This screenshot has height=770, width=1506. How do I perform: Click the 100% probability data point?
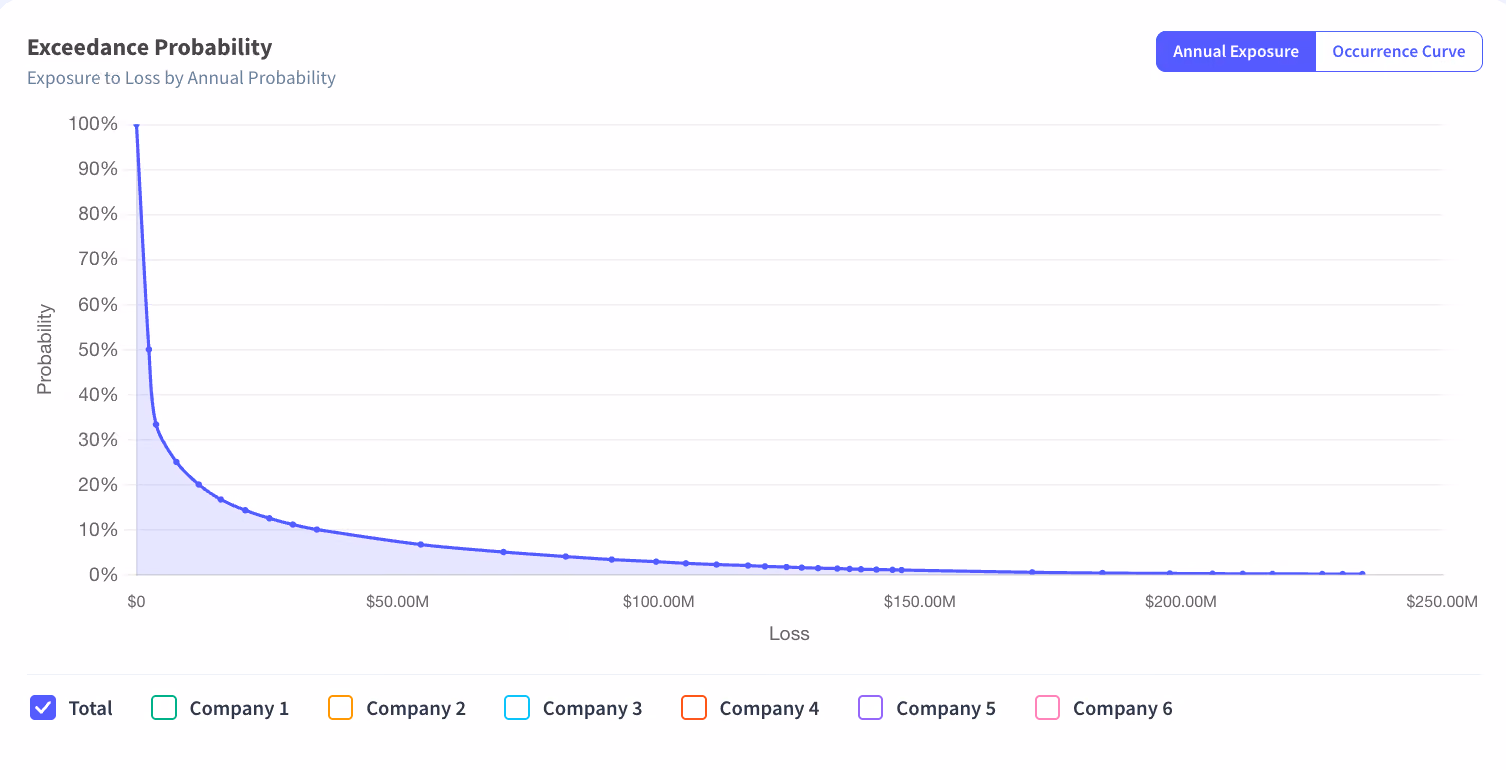tap(136, 125)
